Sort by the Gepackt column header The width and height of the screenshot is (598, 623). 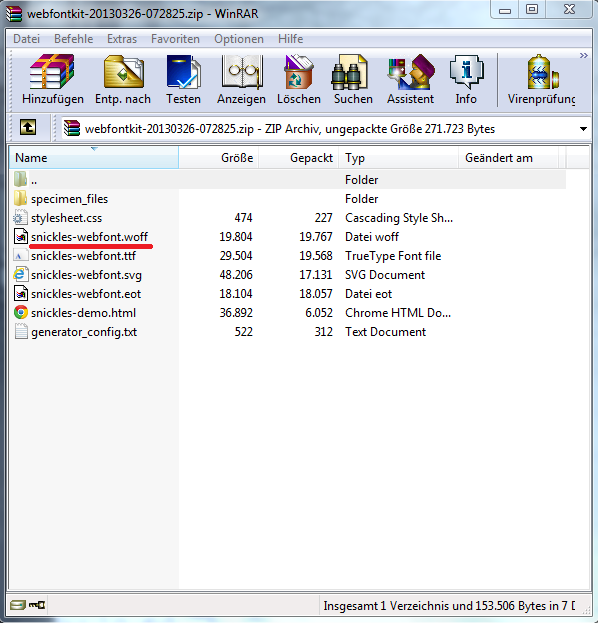[x=299, y=158]
